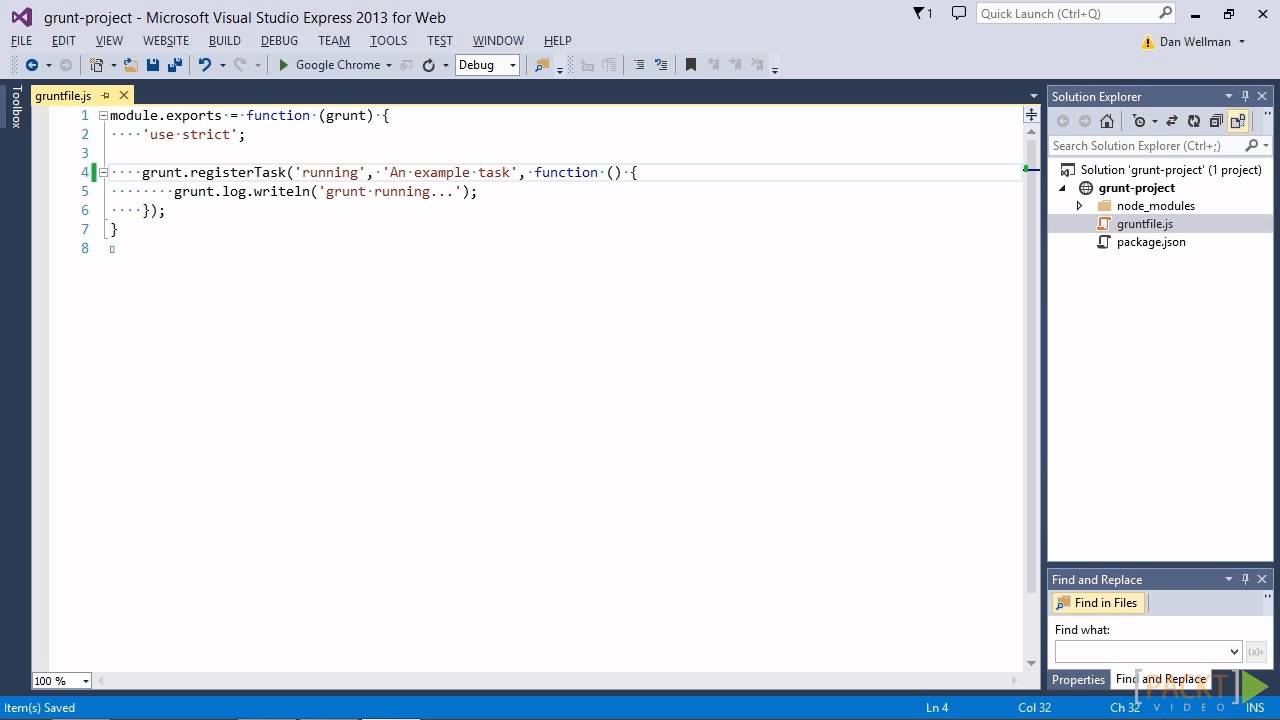Click the search magnifier in Solution Explorer
Viewport: 1280px width, 720px height.
click(1251, 146)
